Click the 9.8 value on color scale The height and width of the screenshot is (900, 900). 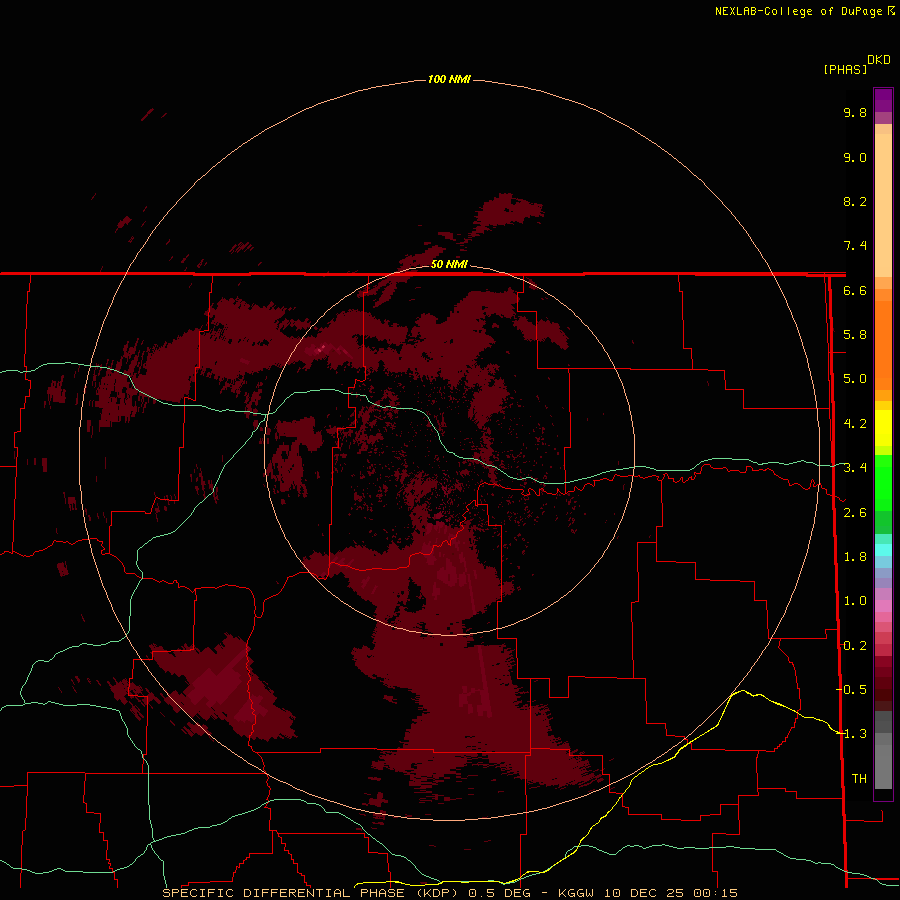pyautogui.click(x=855, y=112)
